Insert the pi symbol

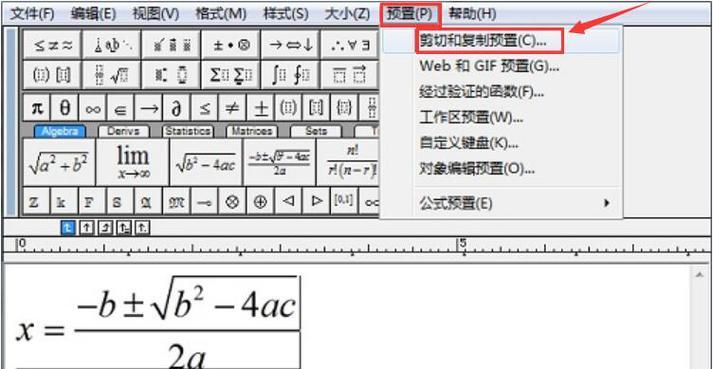pyautogui.click(x=37, y=108)
